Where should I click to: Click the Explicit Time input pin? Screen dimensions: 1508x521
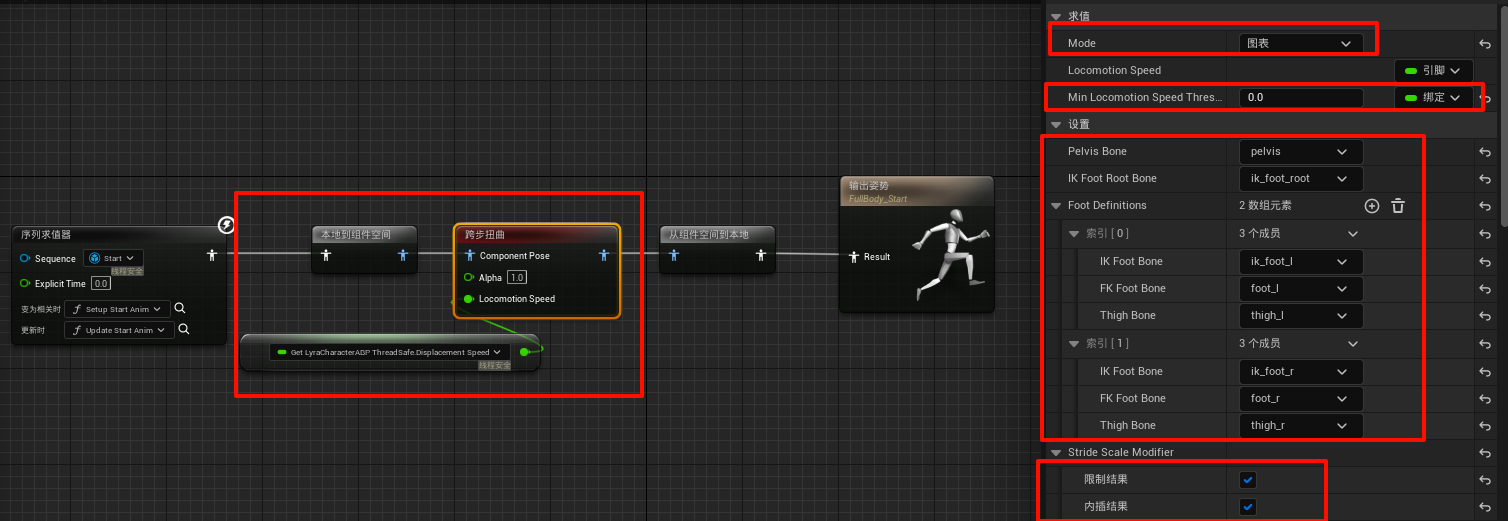pyautogui.click(x=25, y=283)
